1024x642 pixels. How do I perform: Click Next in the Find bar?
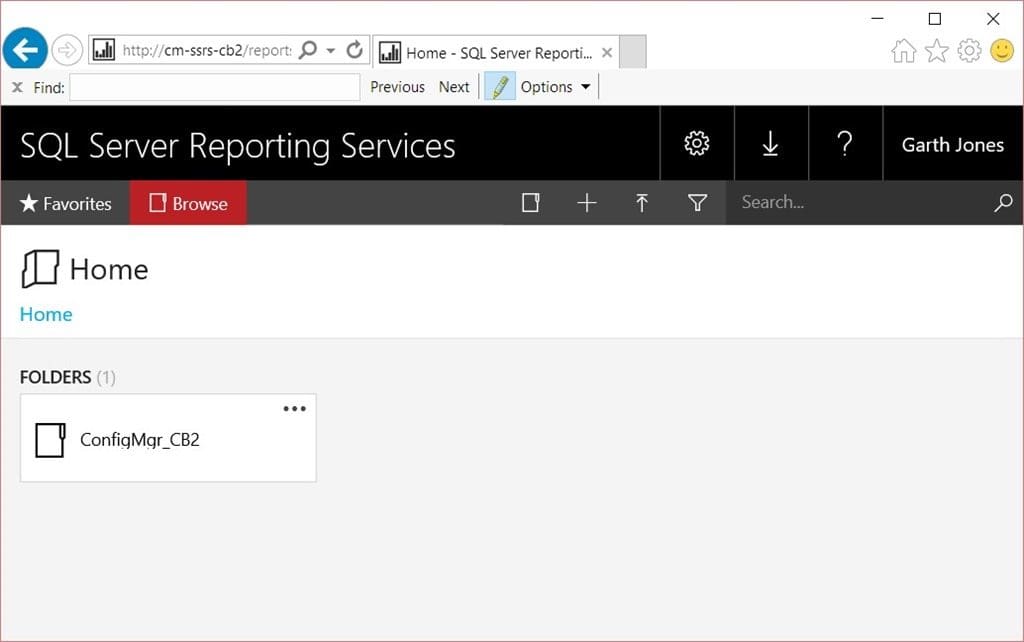click(454, 87)
